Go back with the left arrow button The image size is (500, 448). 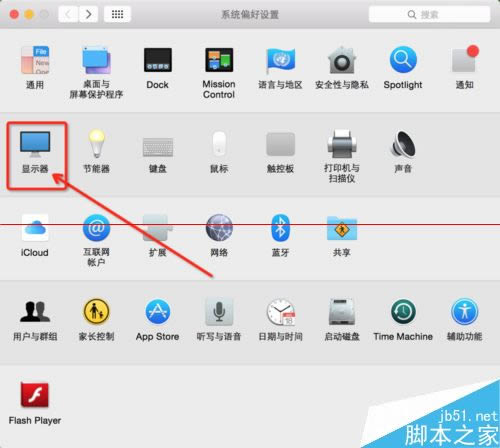[x=69, y=14]
